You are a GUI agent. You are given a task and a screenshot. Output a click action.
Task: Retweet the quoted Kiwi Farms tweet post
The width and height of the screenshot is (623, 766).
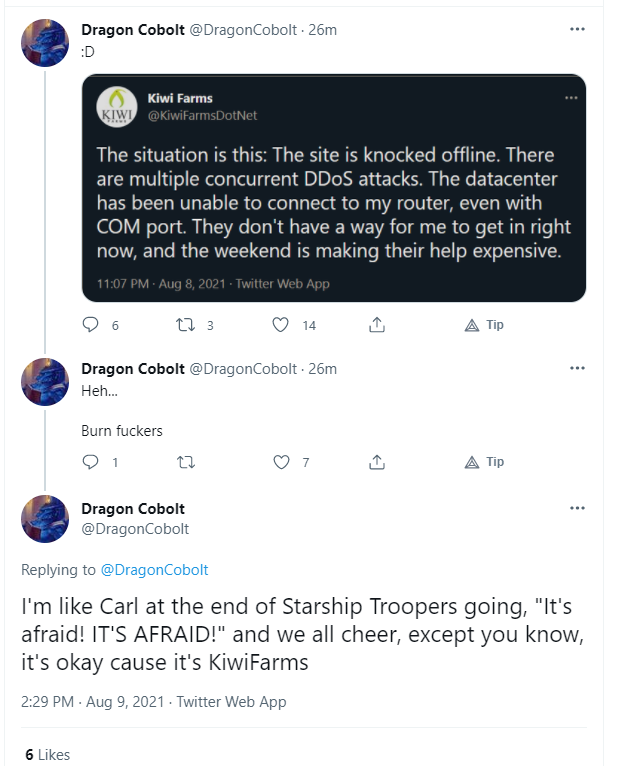[184, 325]
